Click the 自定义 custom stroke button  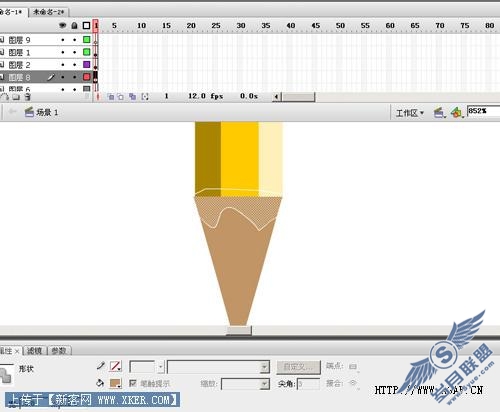[x=298, y=367]
